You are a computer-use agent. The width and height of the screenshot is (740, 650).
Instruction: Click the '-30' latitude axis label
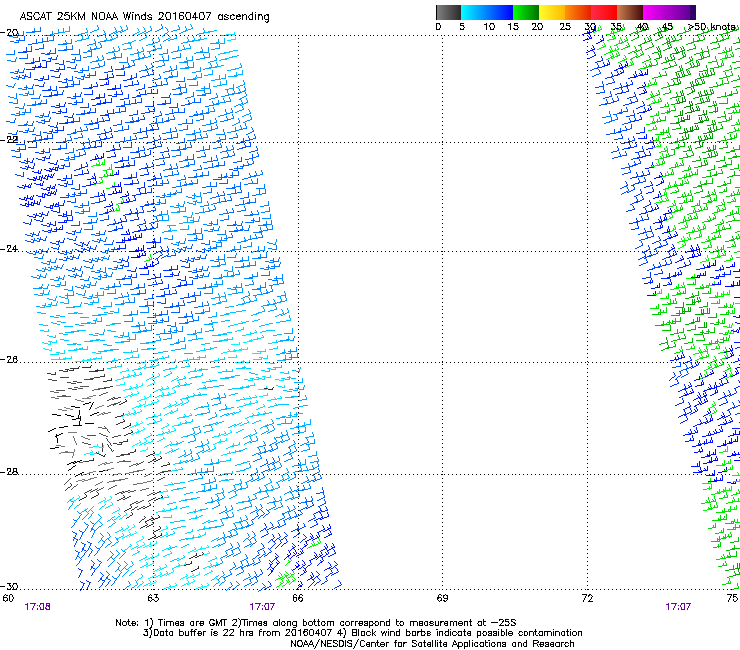[x=9, y=586]
